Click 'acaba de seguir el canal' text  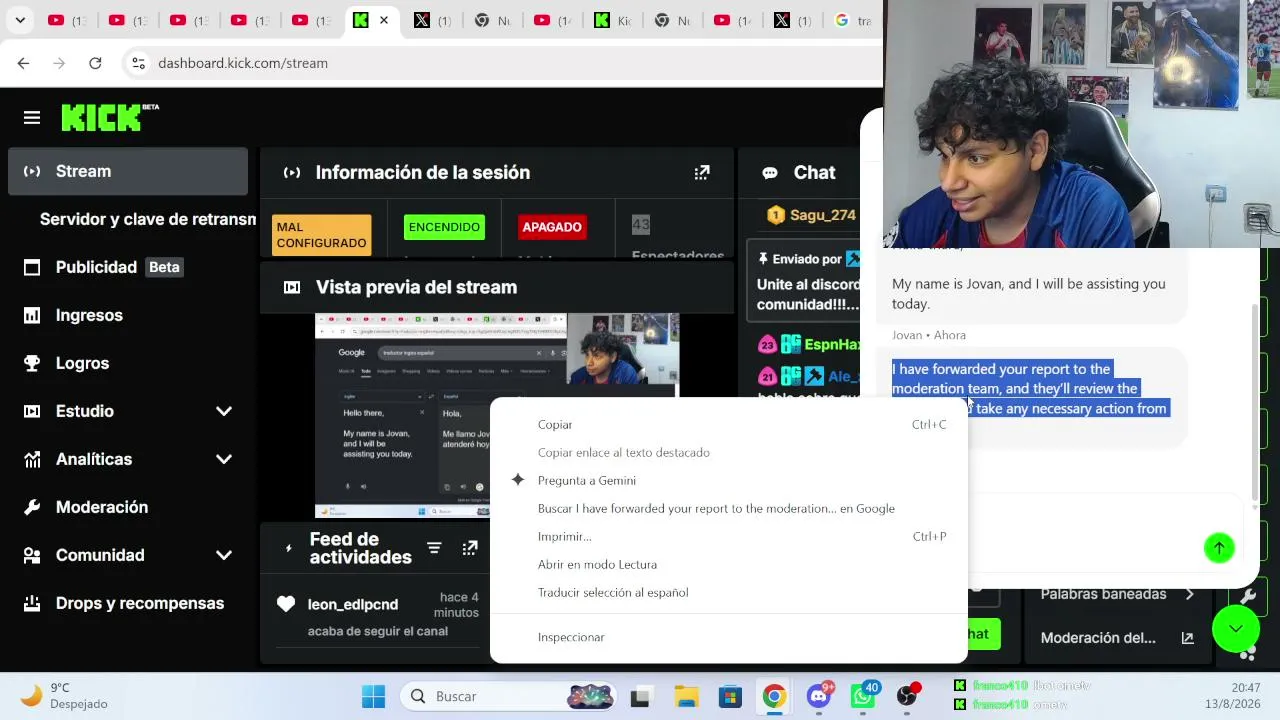pyautogui.click(x=378, y=631)
